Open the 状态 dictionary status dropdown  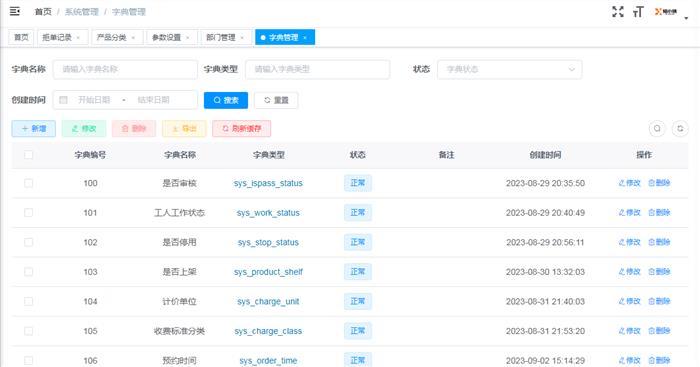[x=509, y=69]
